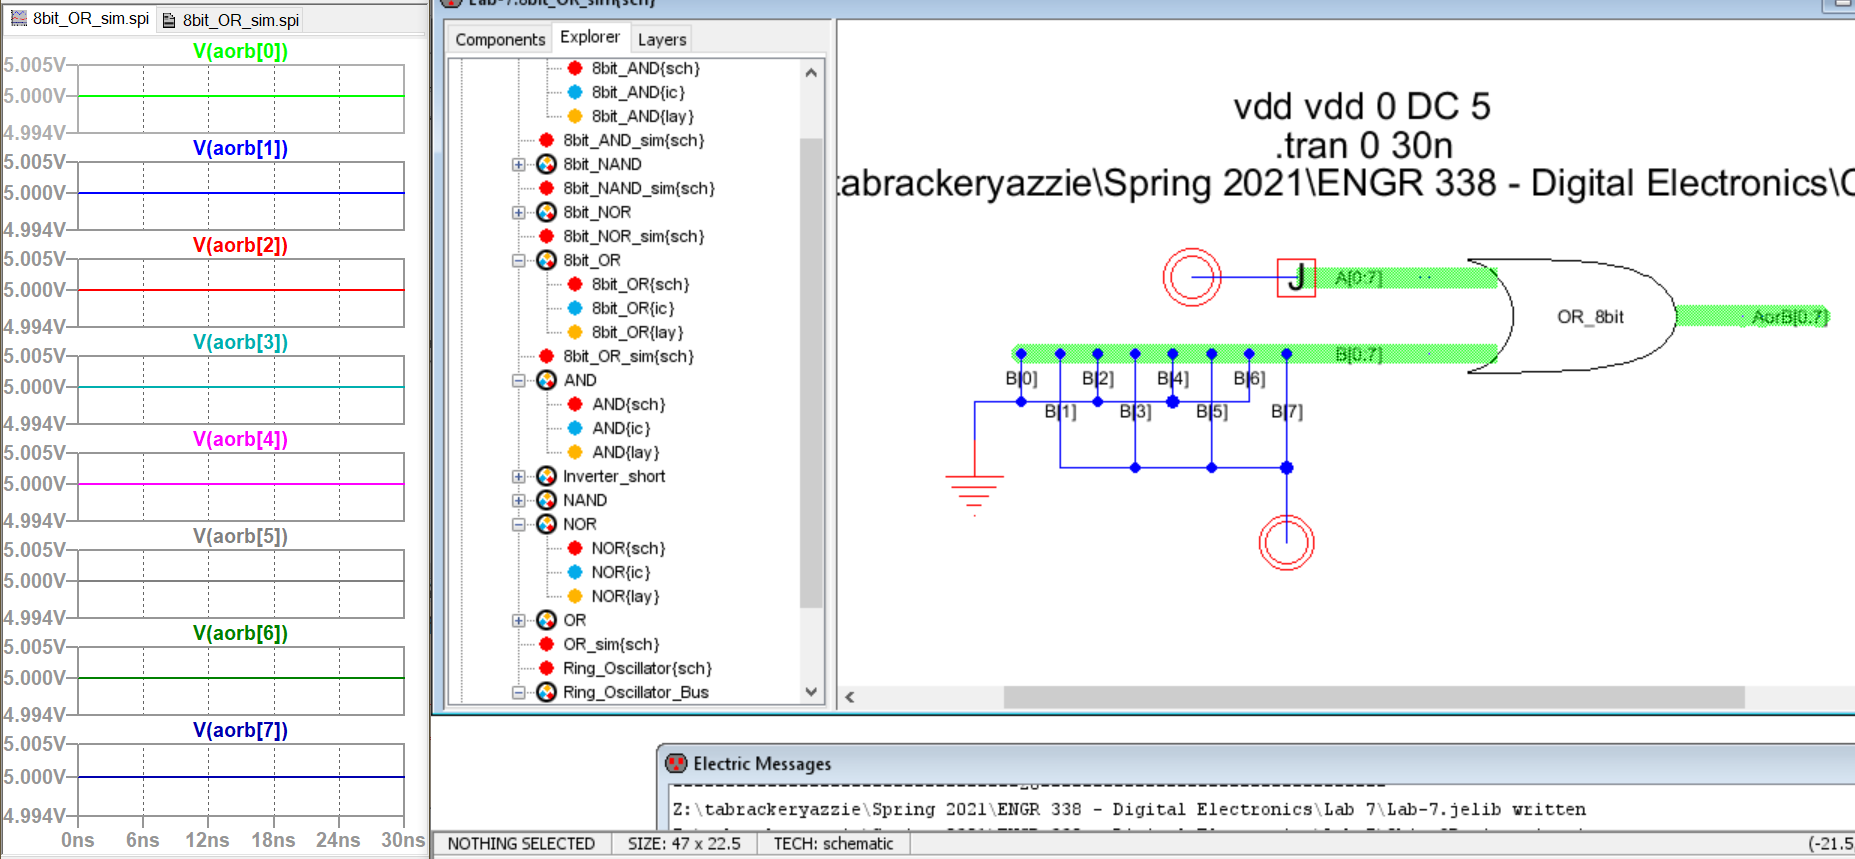Click the red 8bit_OR{sch} schematic icon
This screenshot has height=859, width=1855.
point(575,284)
